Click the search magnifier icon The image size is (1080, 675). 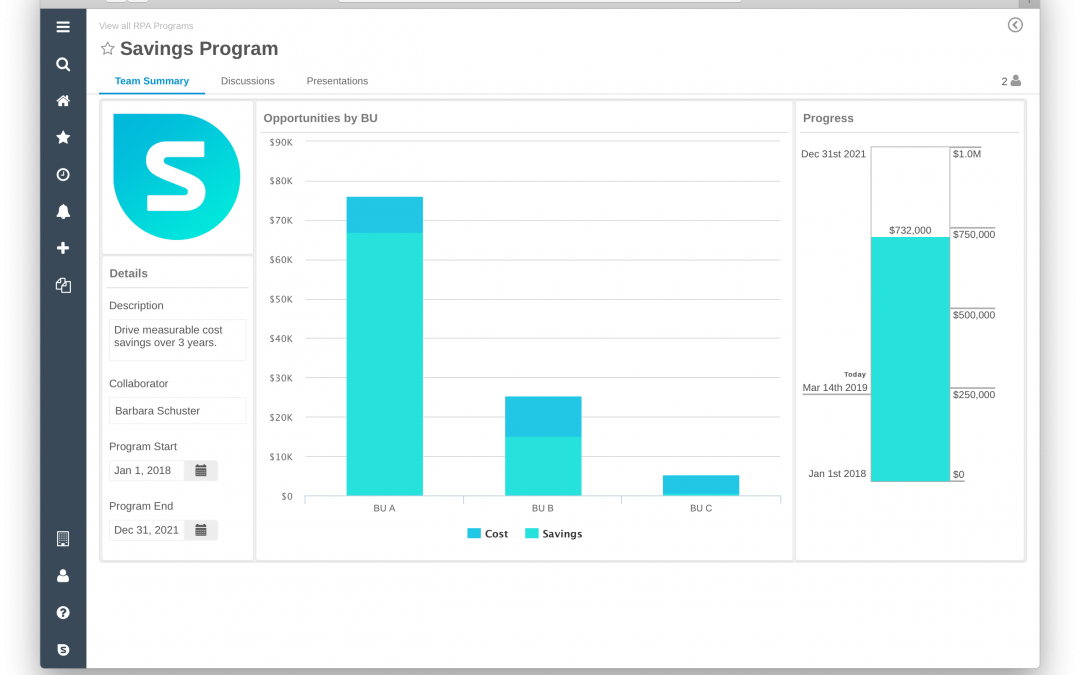click(x=63, y=64)
